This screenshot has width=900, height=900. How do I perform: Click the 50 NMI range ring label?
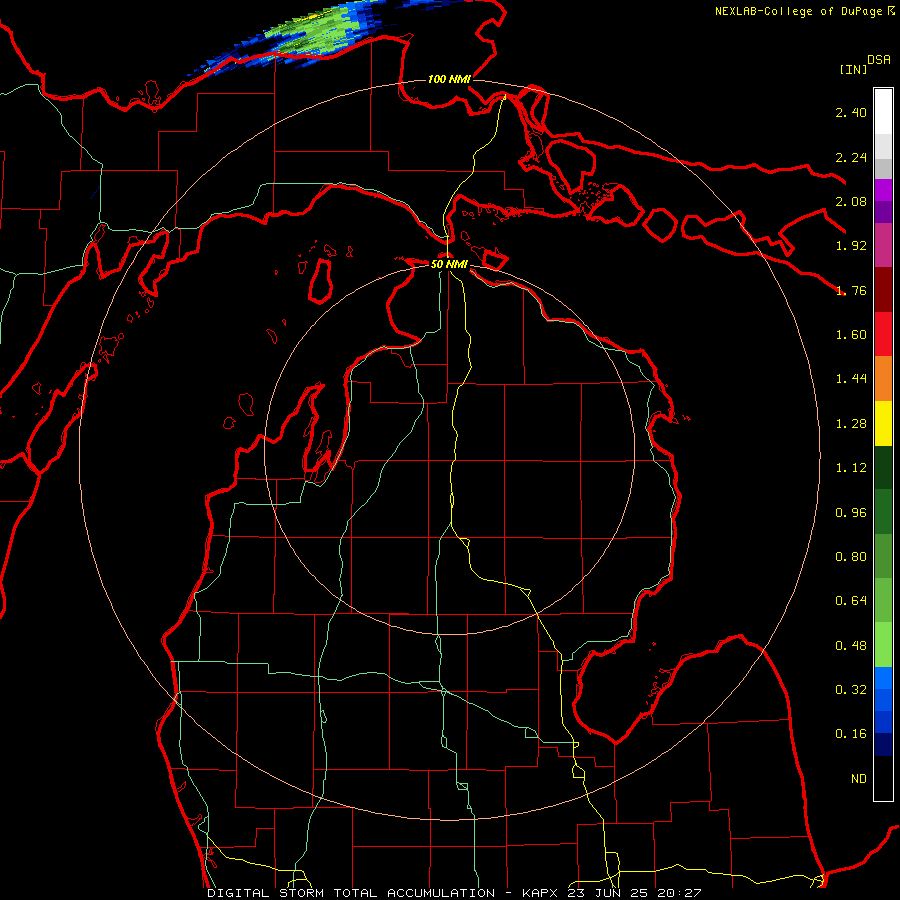[449, 264]
